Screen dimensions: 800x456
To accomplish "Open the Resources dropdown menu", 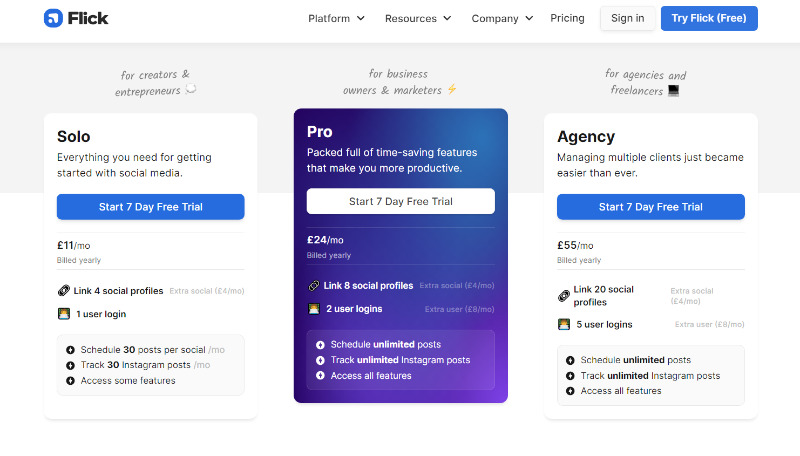I will (x=418, y=18).
